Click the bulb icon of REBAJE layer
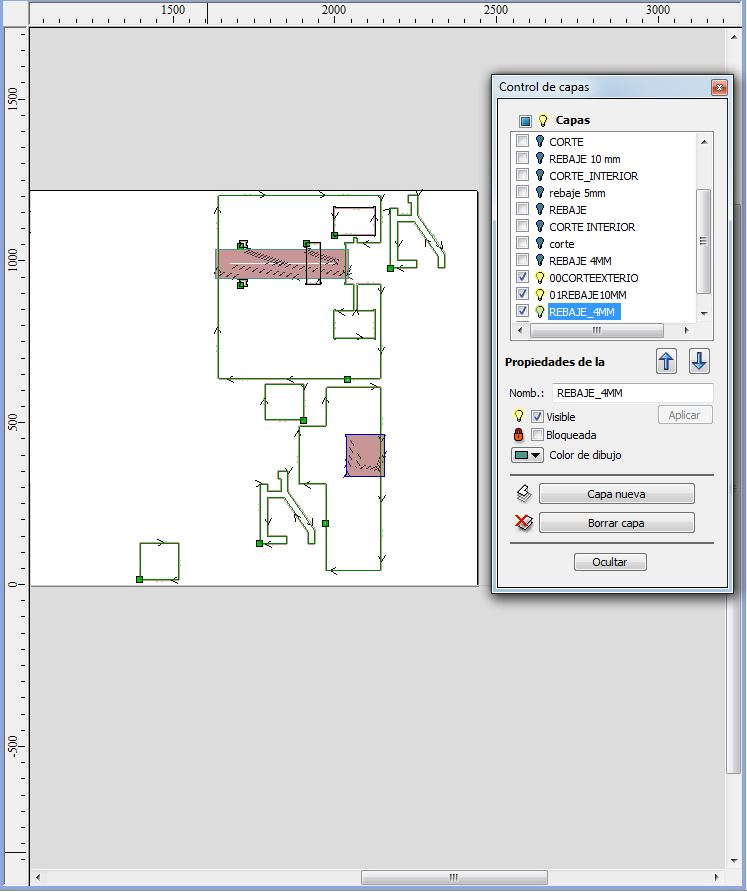Image resolution: width=747 pixels, height=892 pixels. 540,209
